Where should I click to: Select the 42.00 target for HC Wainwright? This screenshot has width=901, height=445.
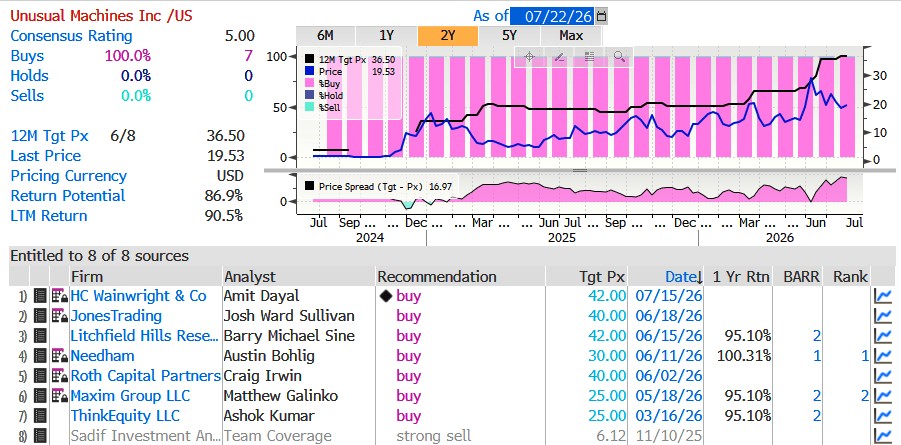coord(607,296)
